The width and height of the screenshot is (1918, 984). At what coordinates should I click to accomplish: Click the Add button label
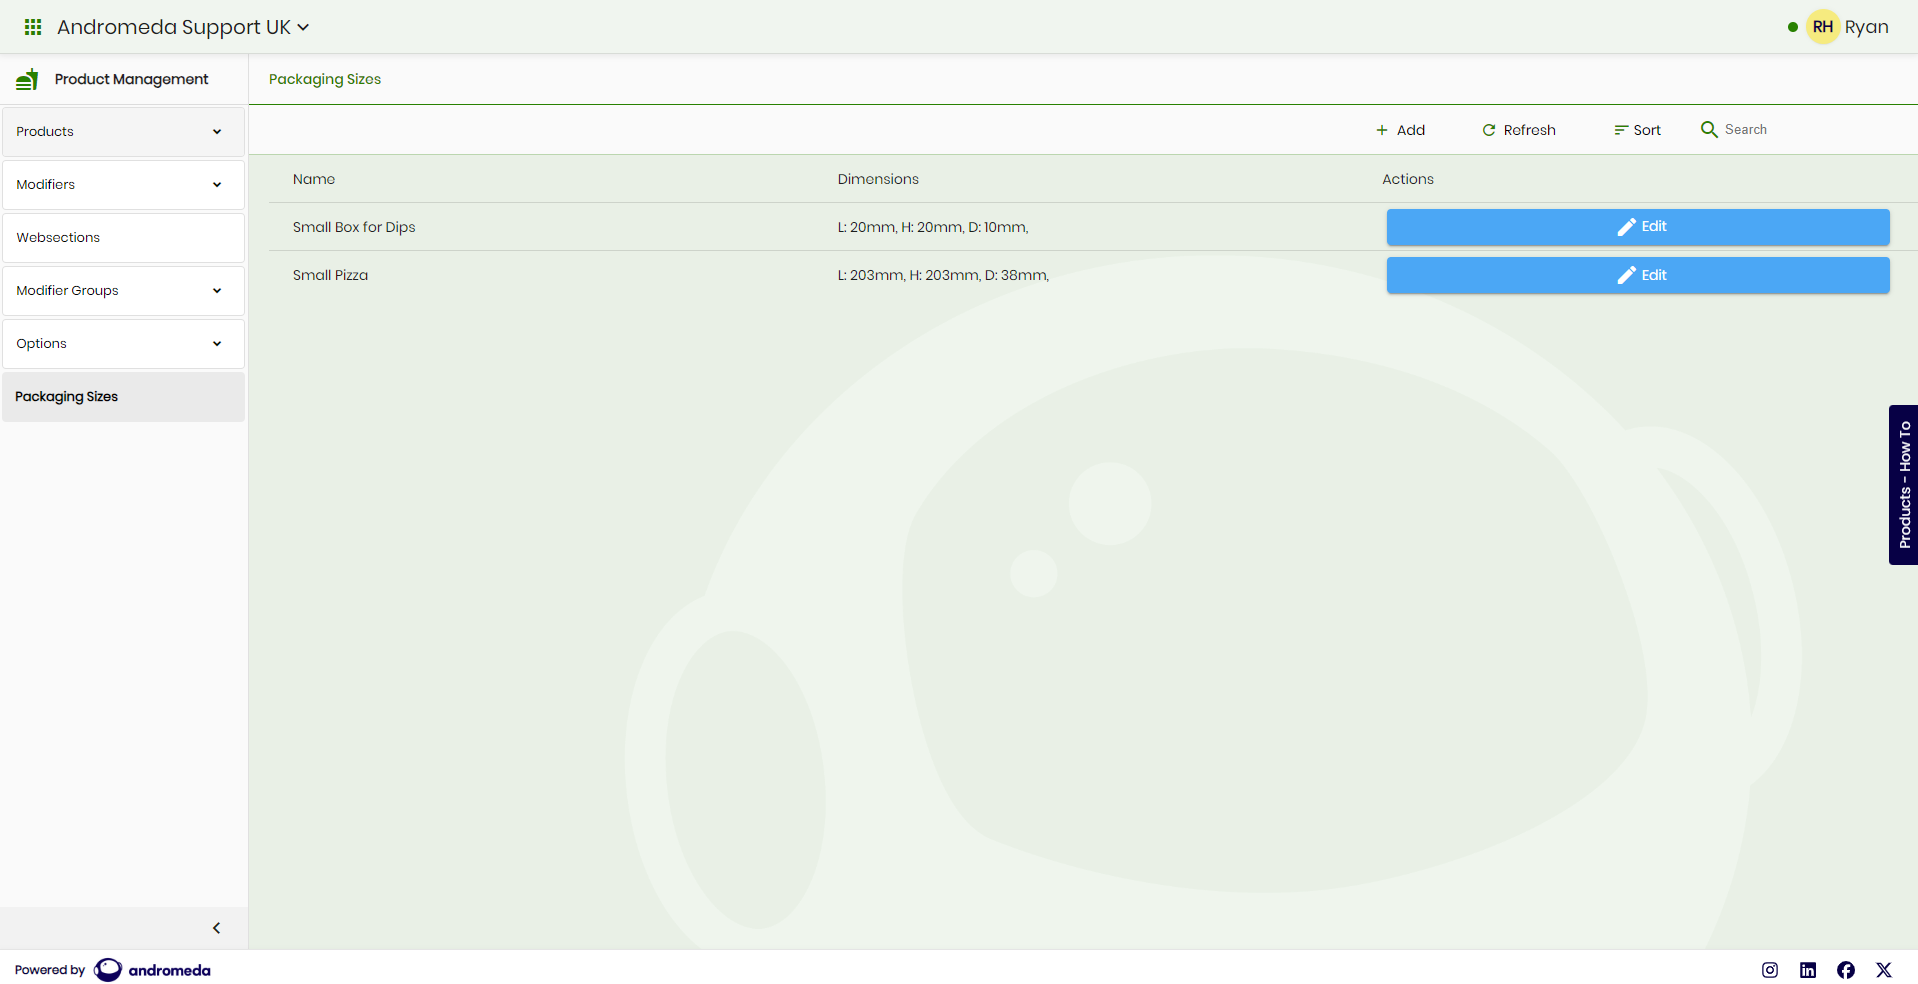point(1411,130)
